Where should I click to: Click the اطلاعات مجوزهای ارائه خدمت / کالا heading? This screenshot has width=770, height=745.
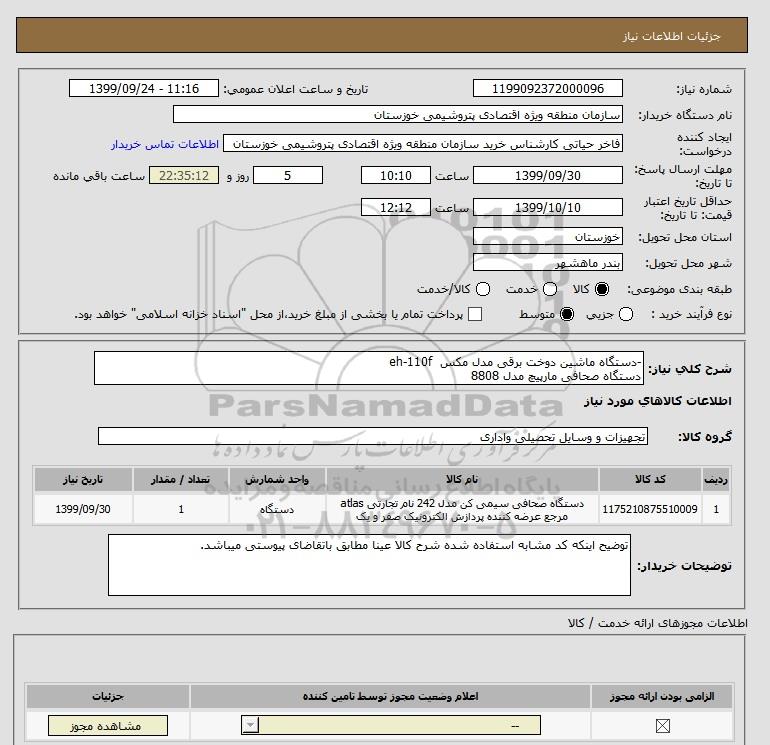[x=658, y=623]
